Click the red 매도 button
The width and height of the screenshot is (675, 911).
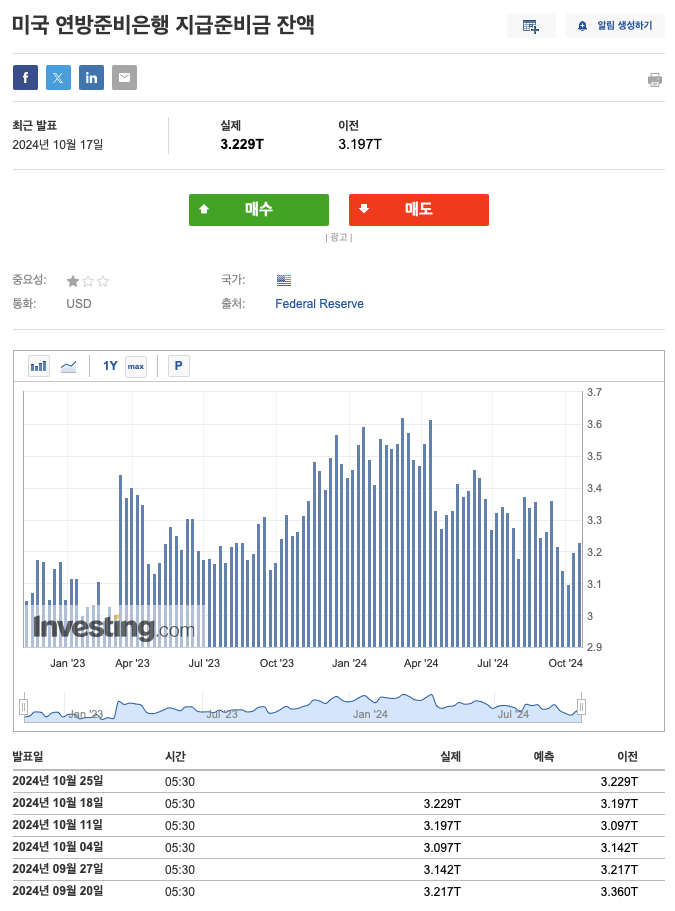[x=419, y=209]
